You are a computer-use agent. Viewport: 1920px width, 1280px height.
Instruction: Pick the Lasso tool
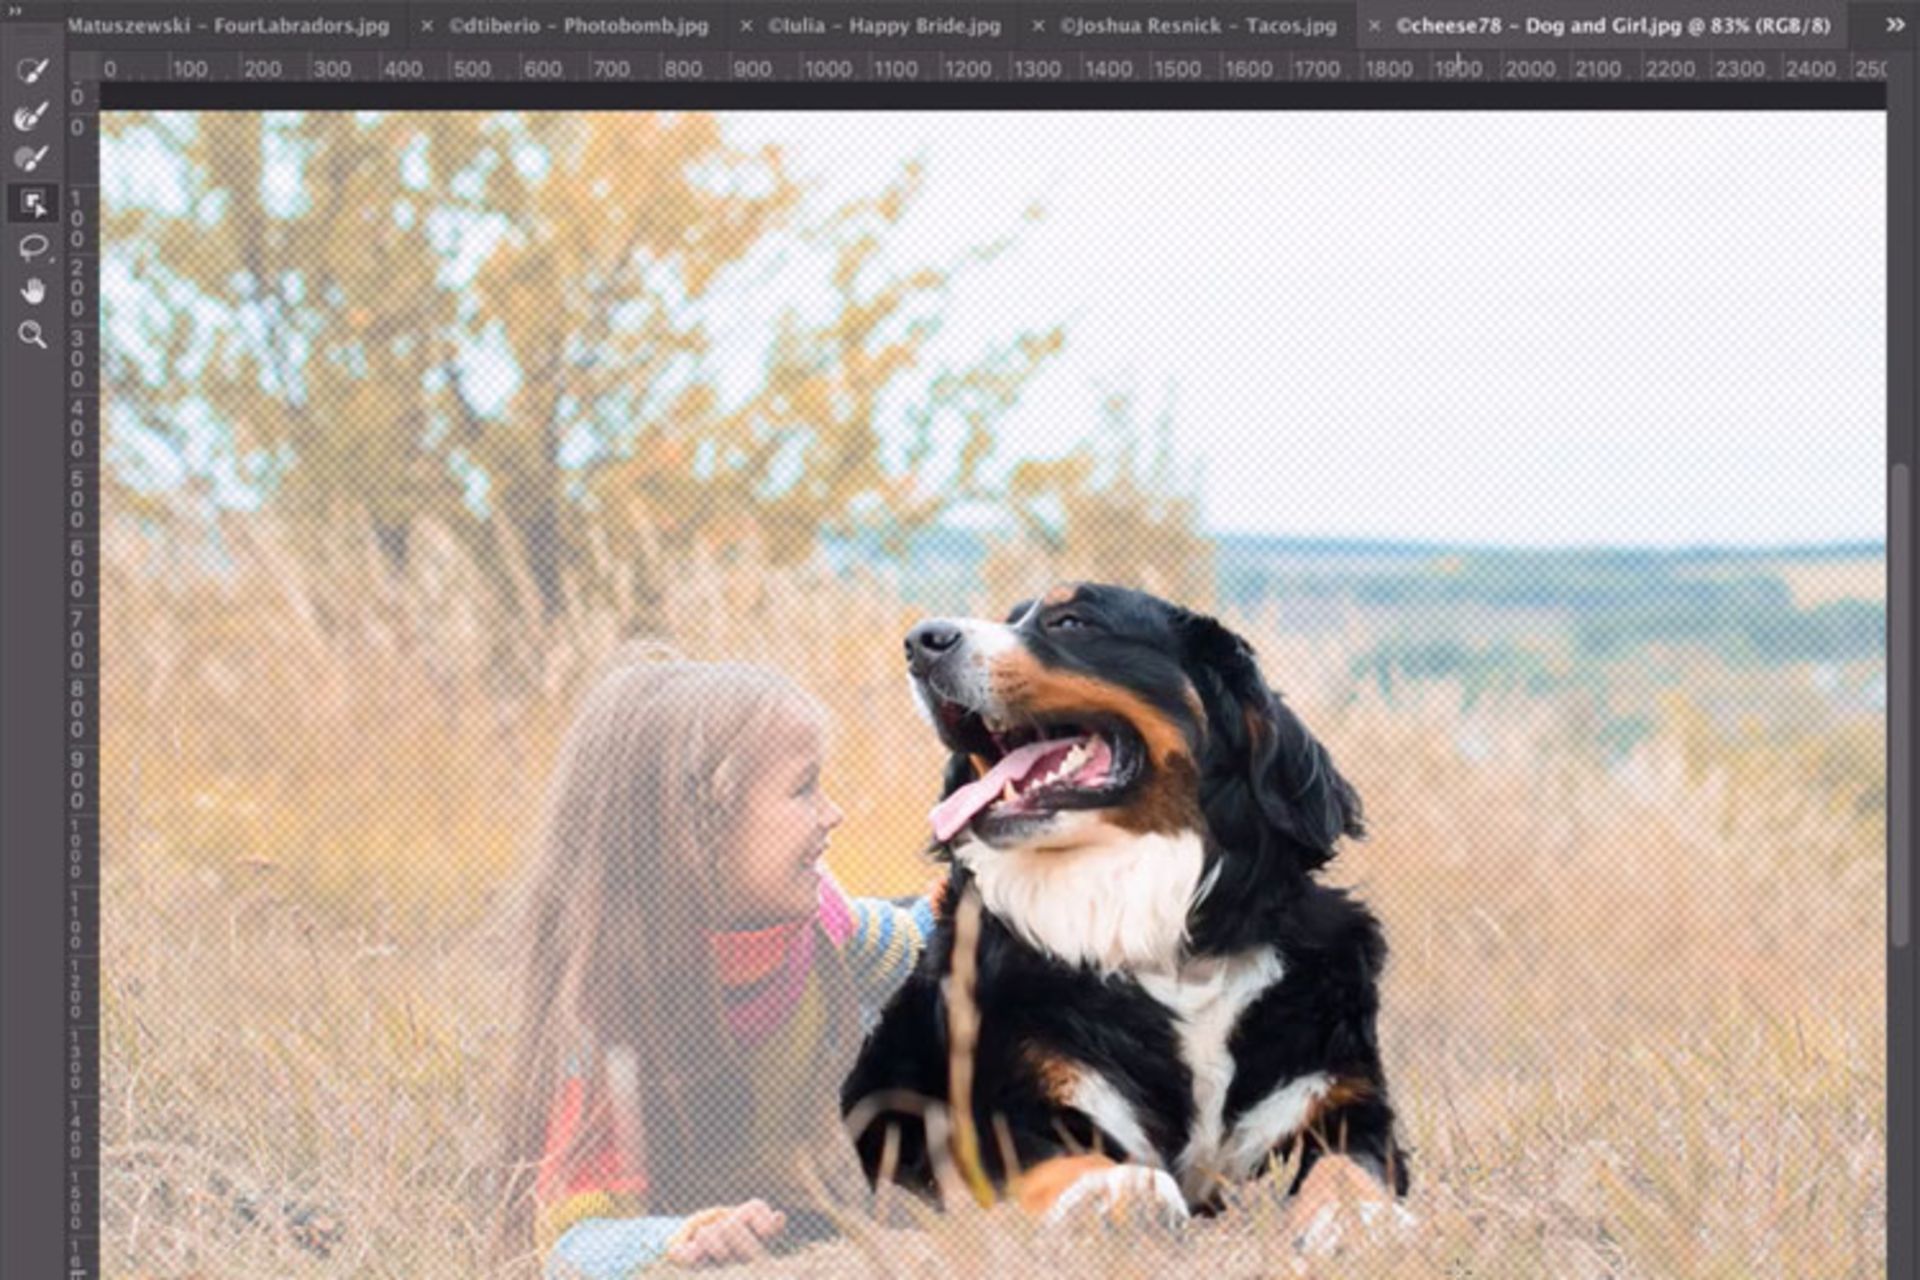tap(33, 247)
